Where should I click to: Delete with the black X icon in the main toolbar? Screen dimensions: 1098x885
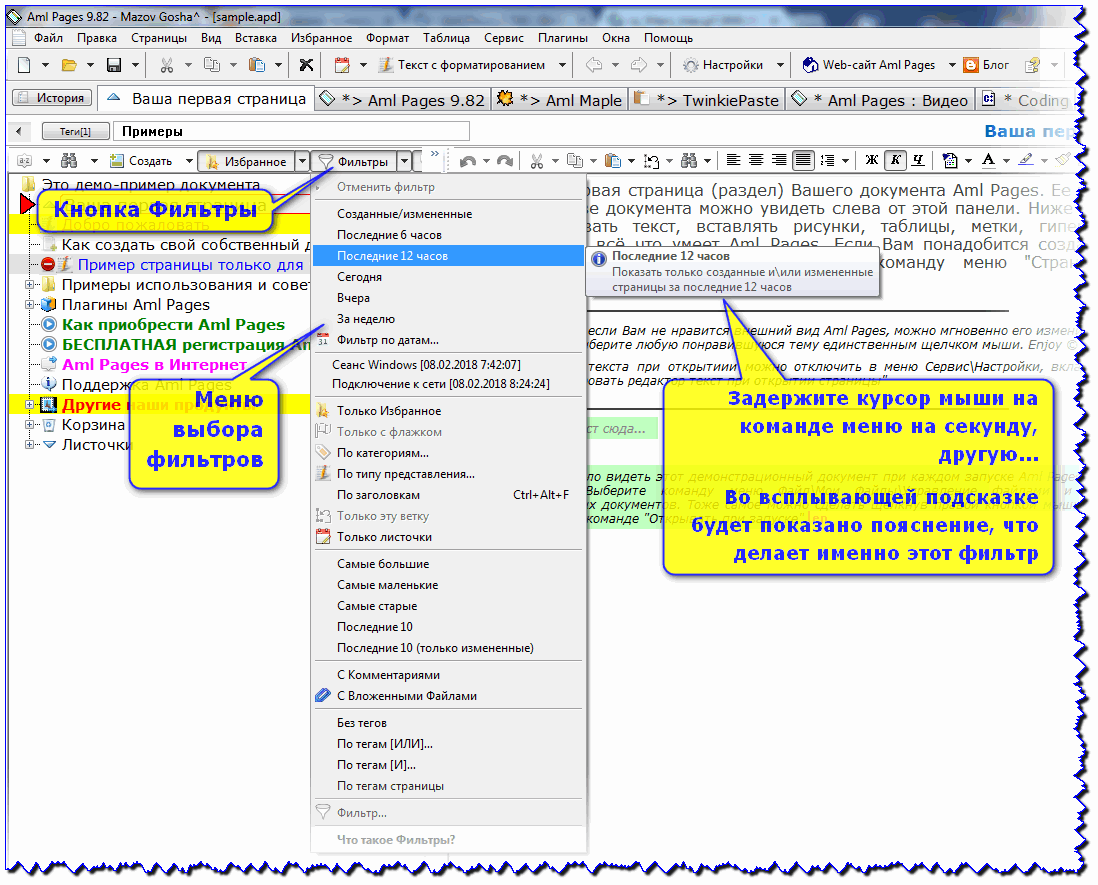pos(306,65)
